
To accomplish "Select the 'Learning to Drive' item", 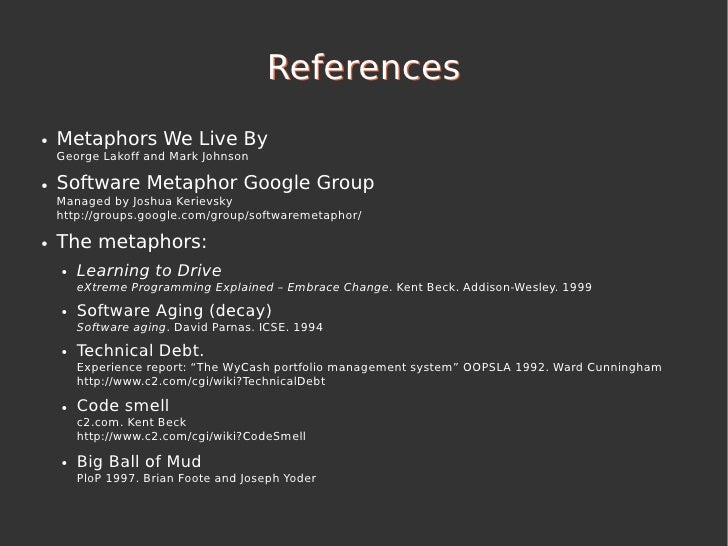I will pyautogui.click(x=149, y=271).
